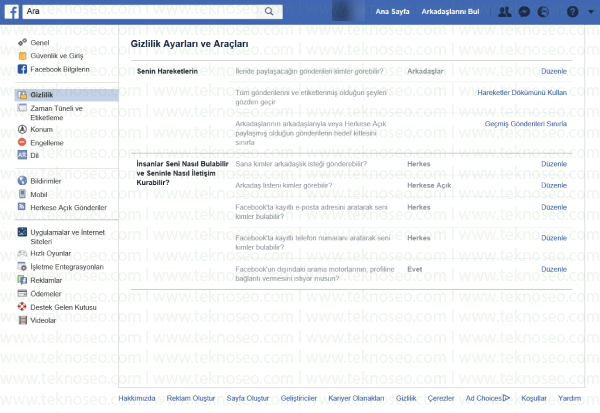The height and width of the screenshot is (413, 600).
Task: Click the Bildirimler globe icon
Action: point(23,181)
